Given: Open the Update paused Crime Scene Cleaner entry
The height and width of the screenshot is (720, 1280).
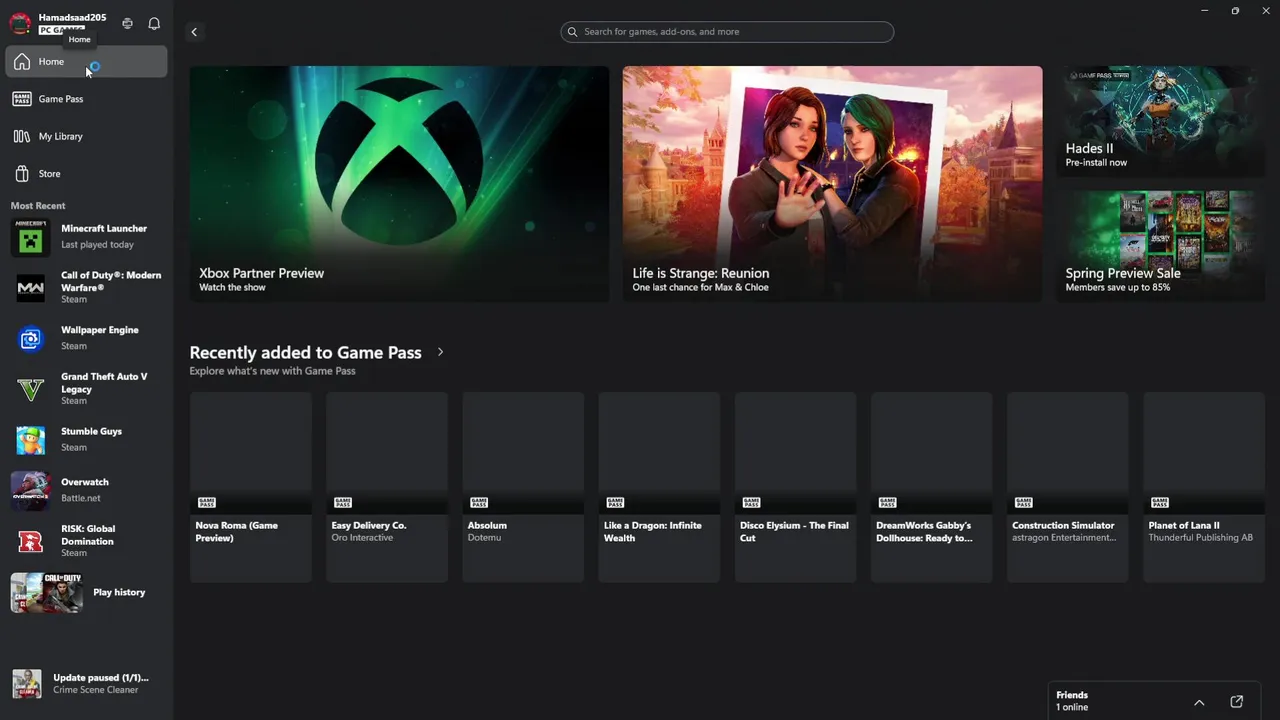Looking at the screenshot, I should [86, 684].
